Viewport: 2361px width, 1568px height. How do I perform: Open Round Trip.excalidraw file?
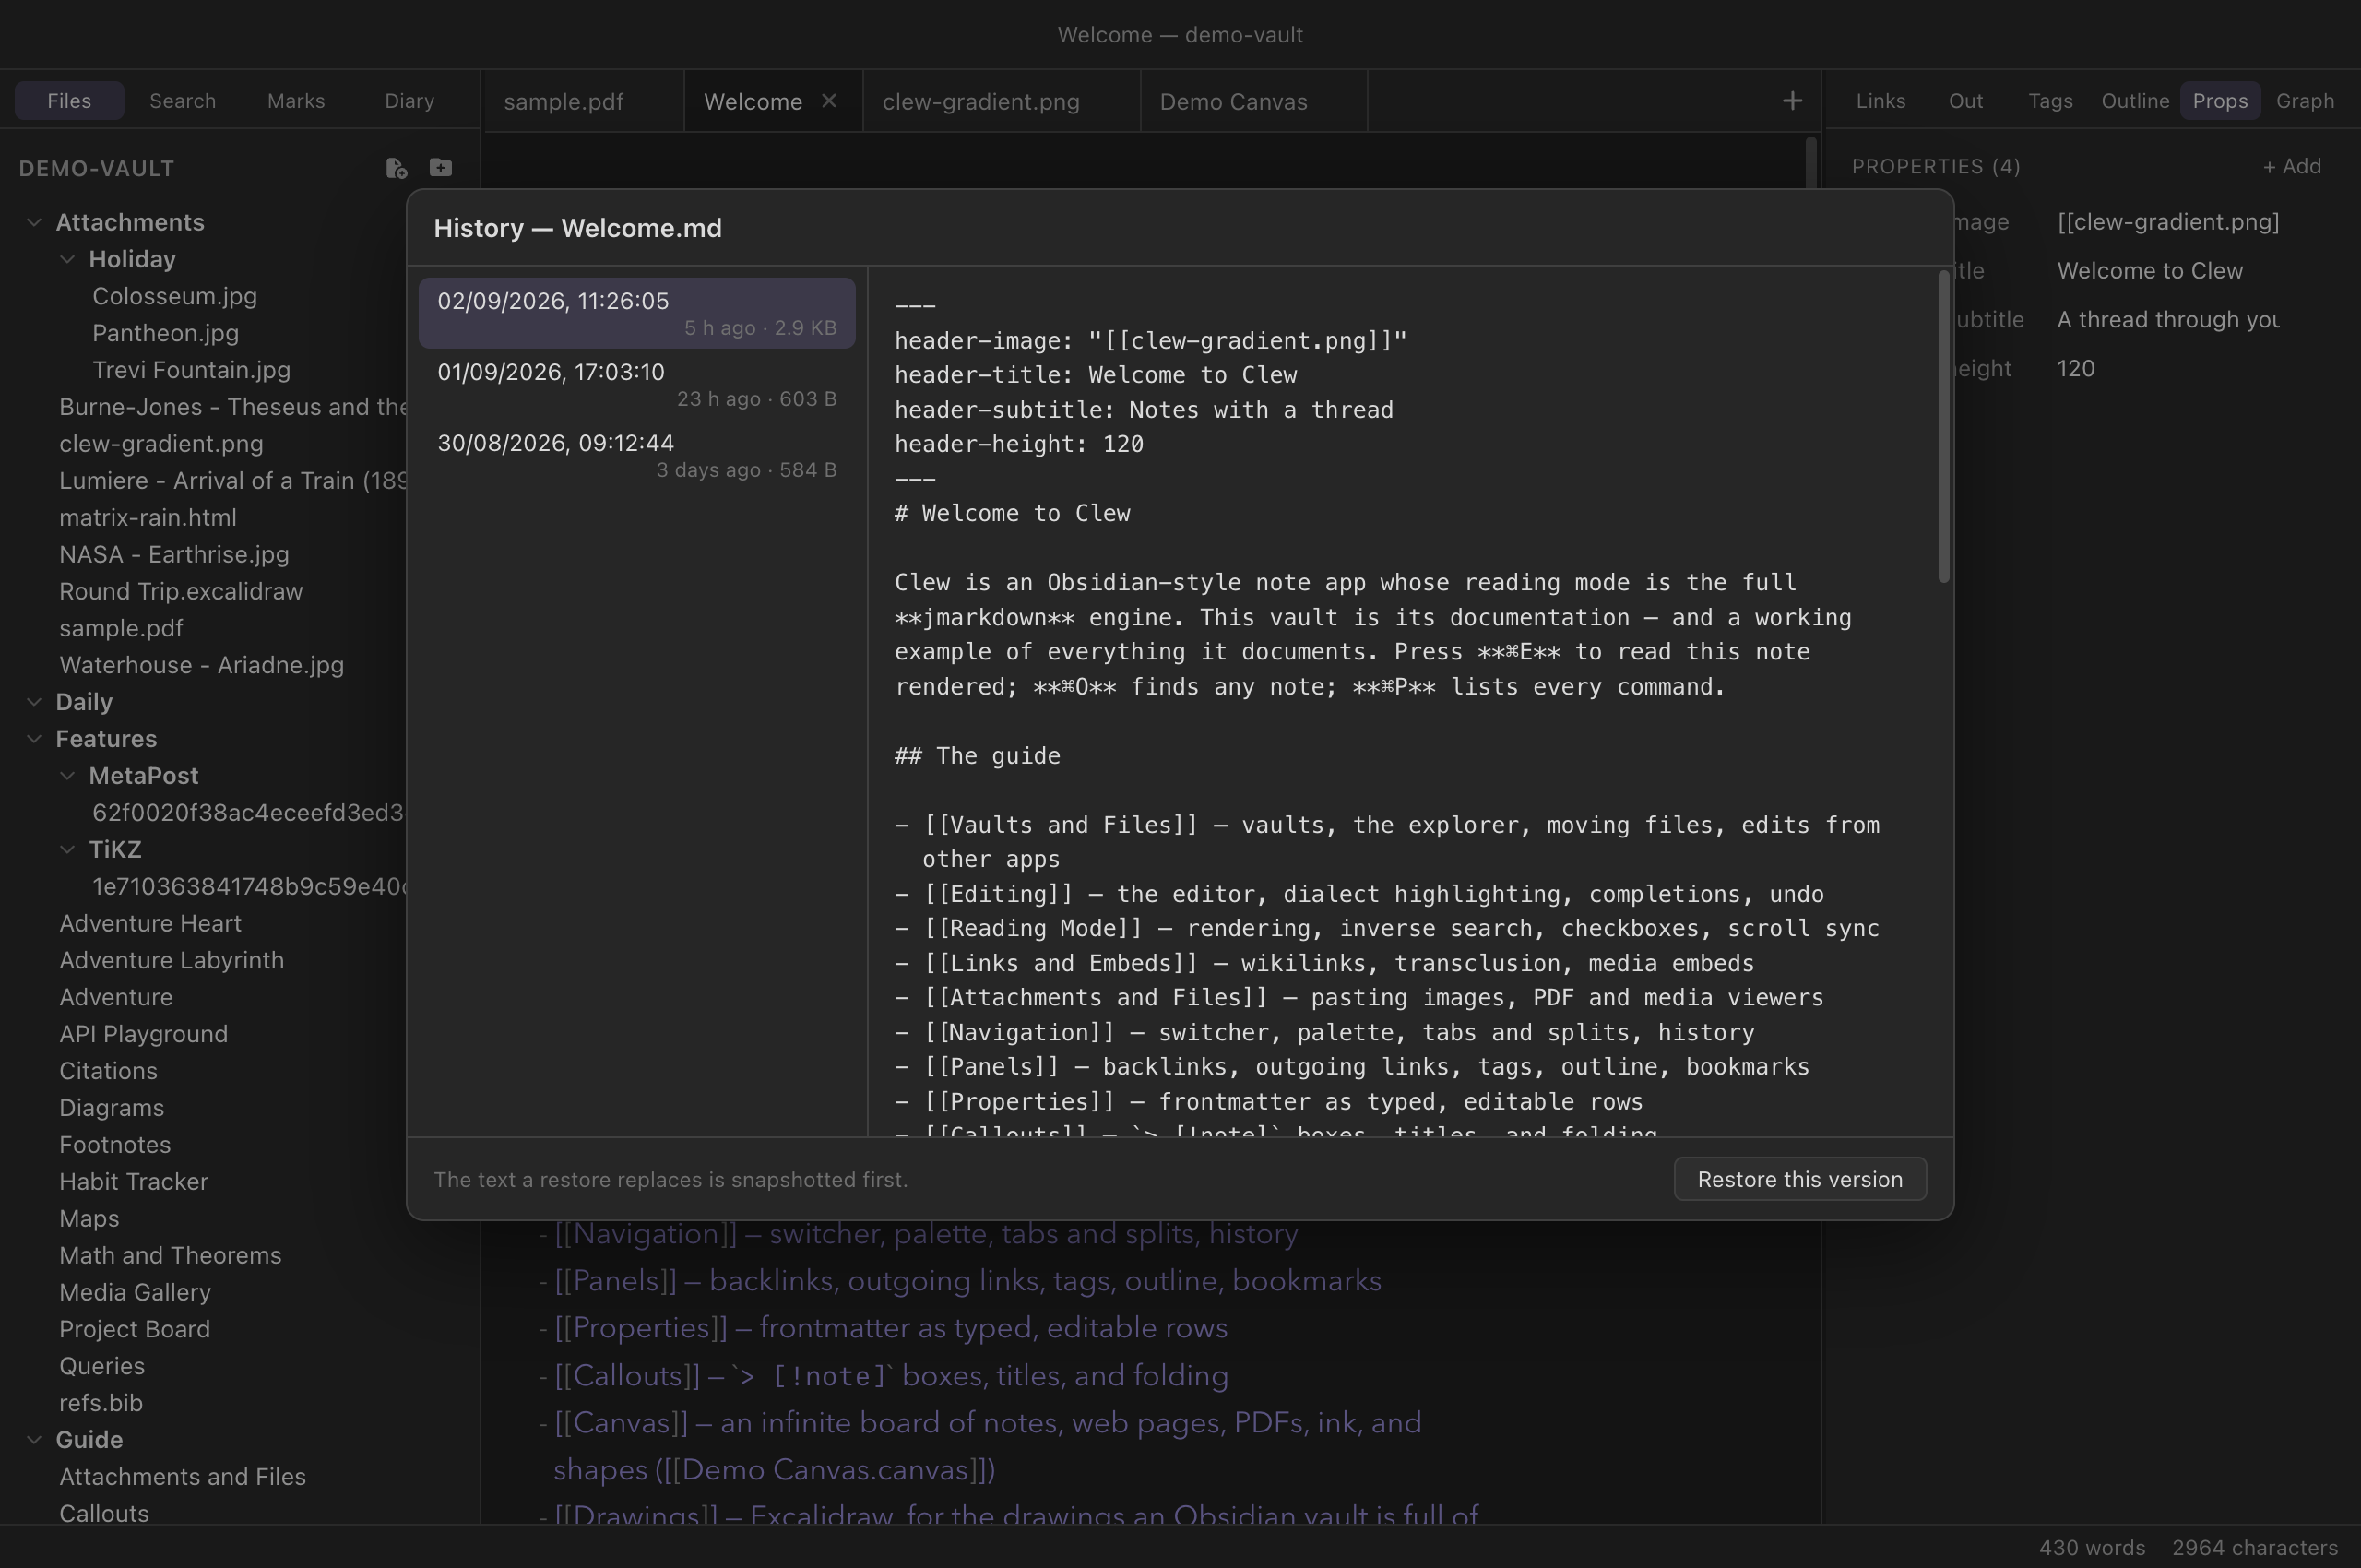point(181,592)
